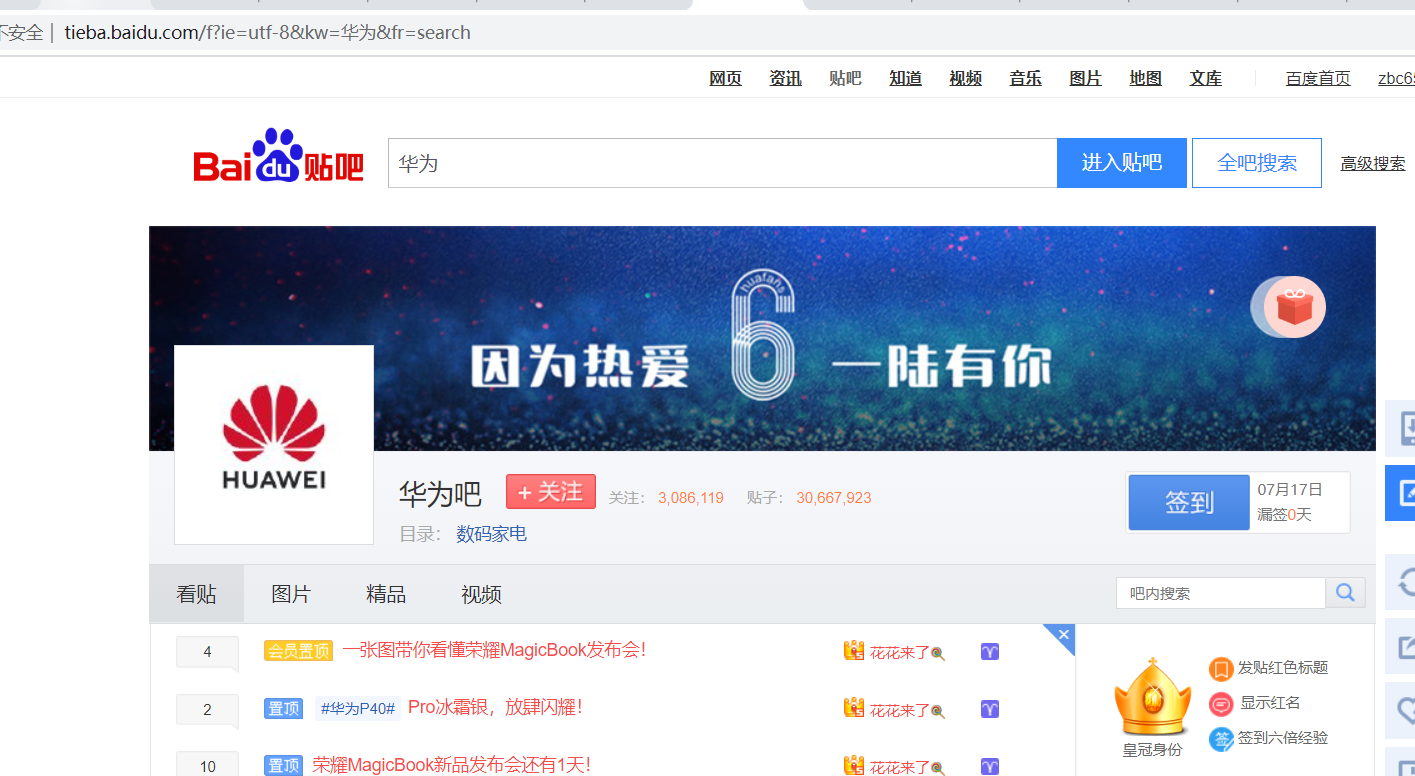
Task: Open post Pro冰霜银,放肆闪耀!
Action: click(x=495, y=707)
